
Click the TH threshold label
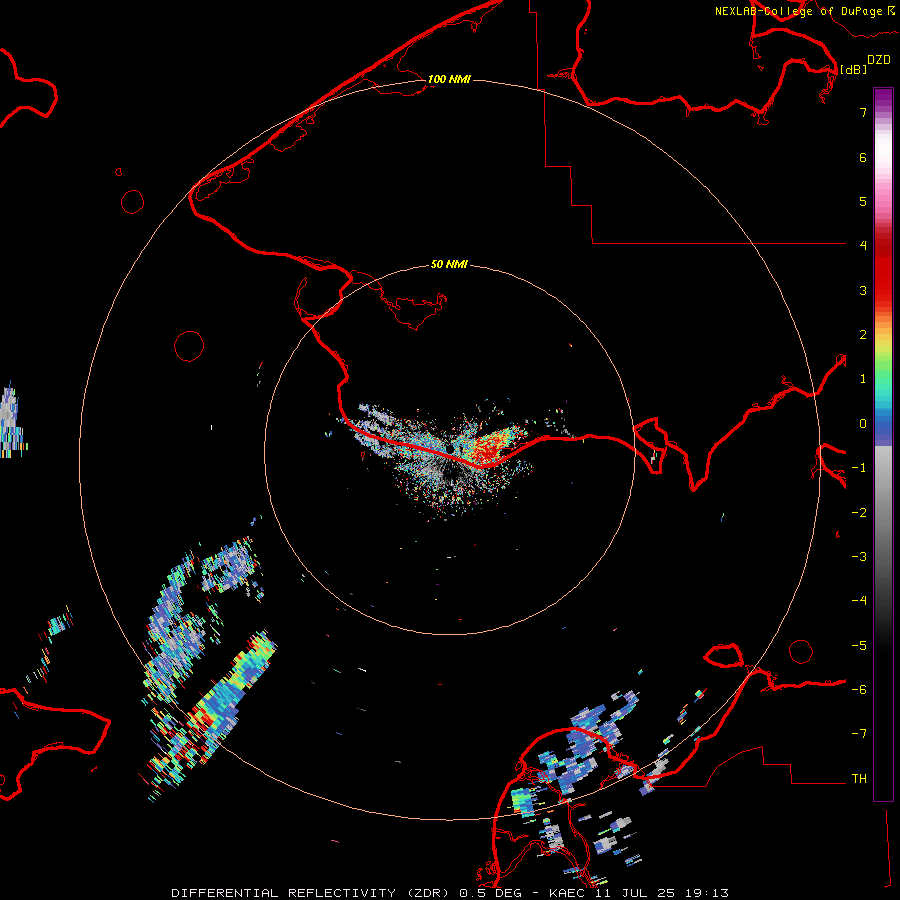pos(859,779)
